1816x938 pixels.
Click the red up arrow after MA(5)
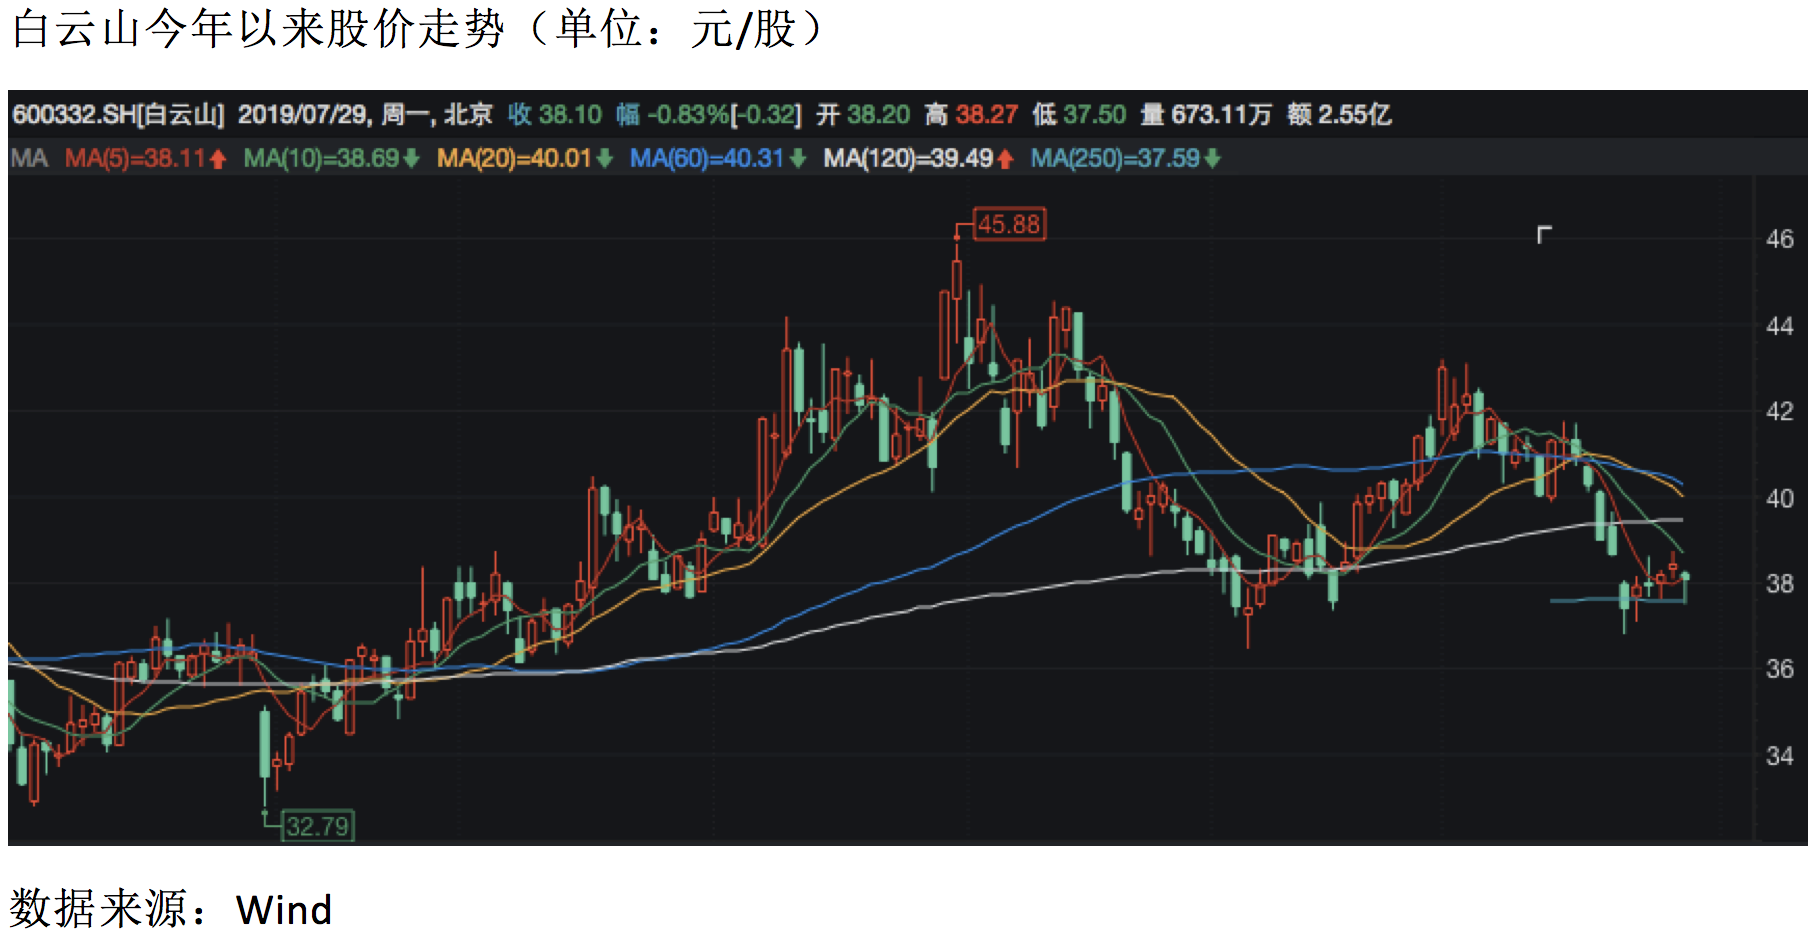click(x=218, y=159)
